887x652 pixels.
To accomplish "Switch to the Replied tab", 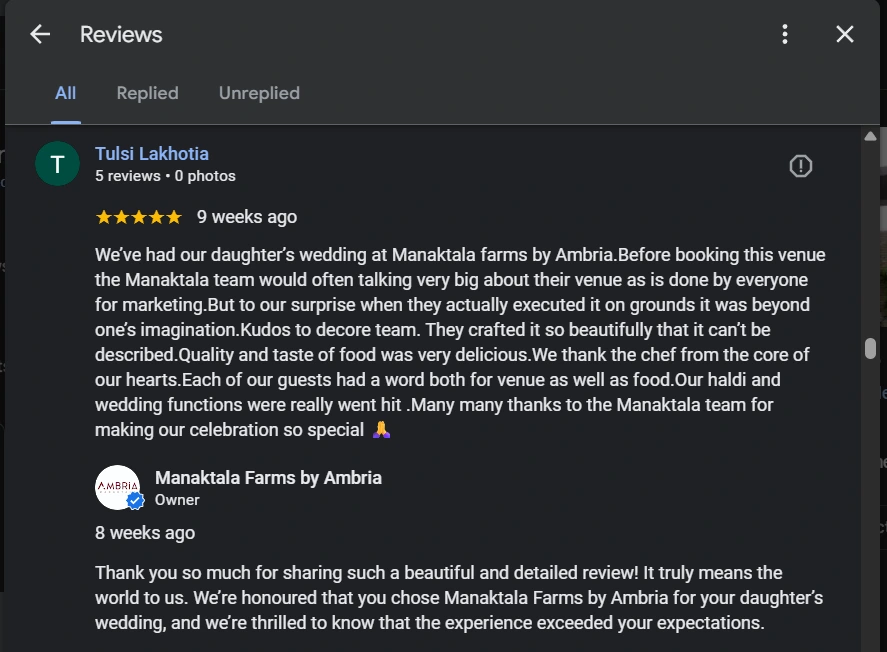I will click(147, 93).
